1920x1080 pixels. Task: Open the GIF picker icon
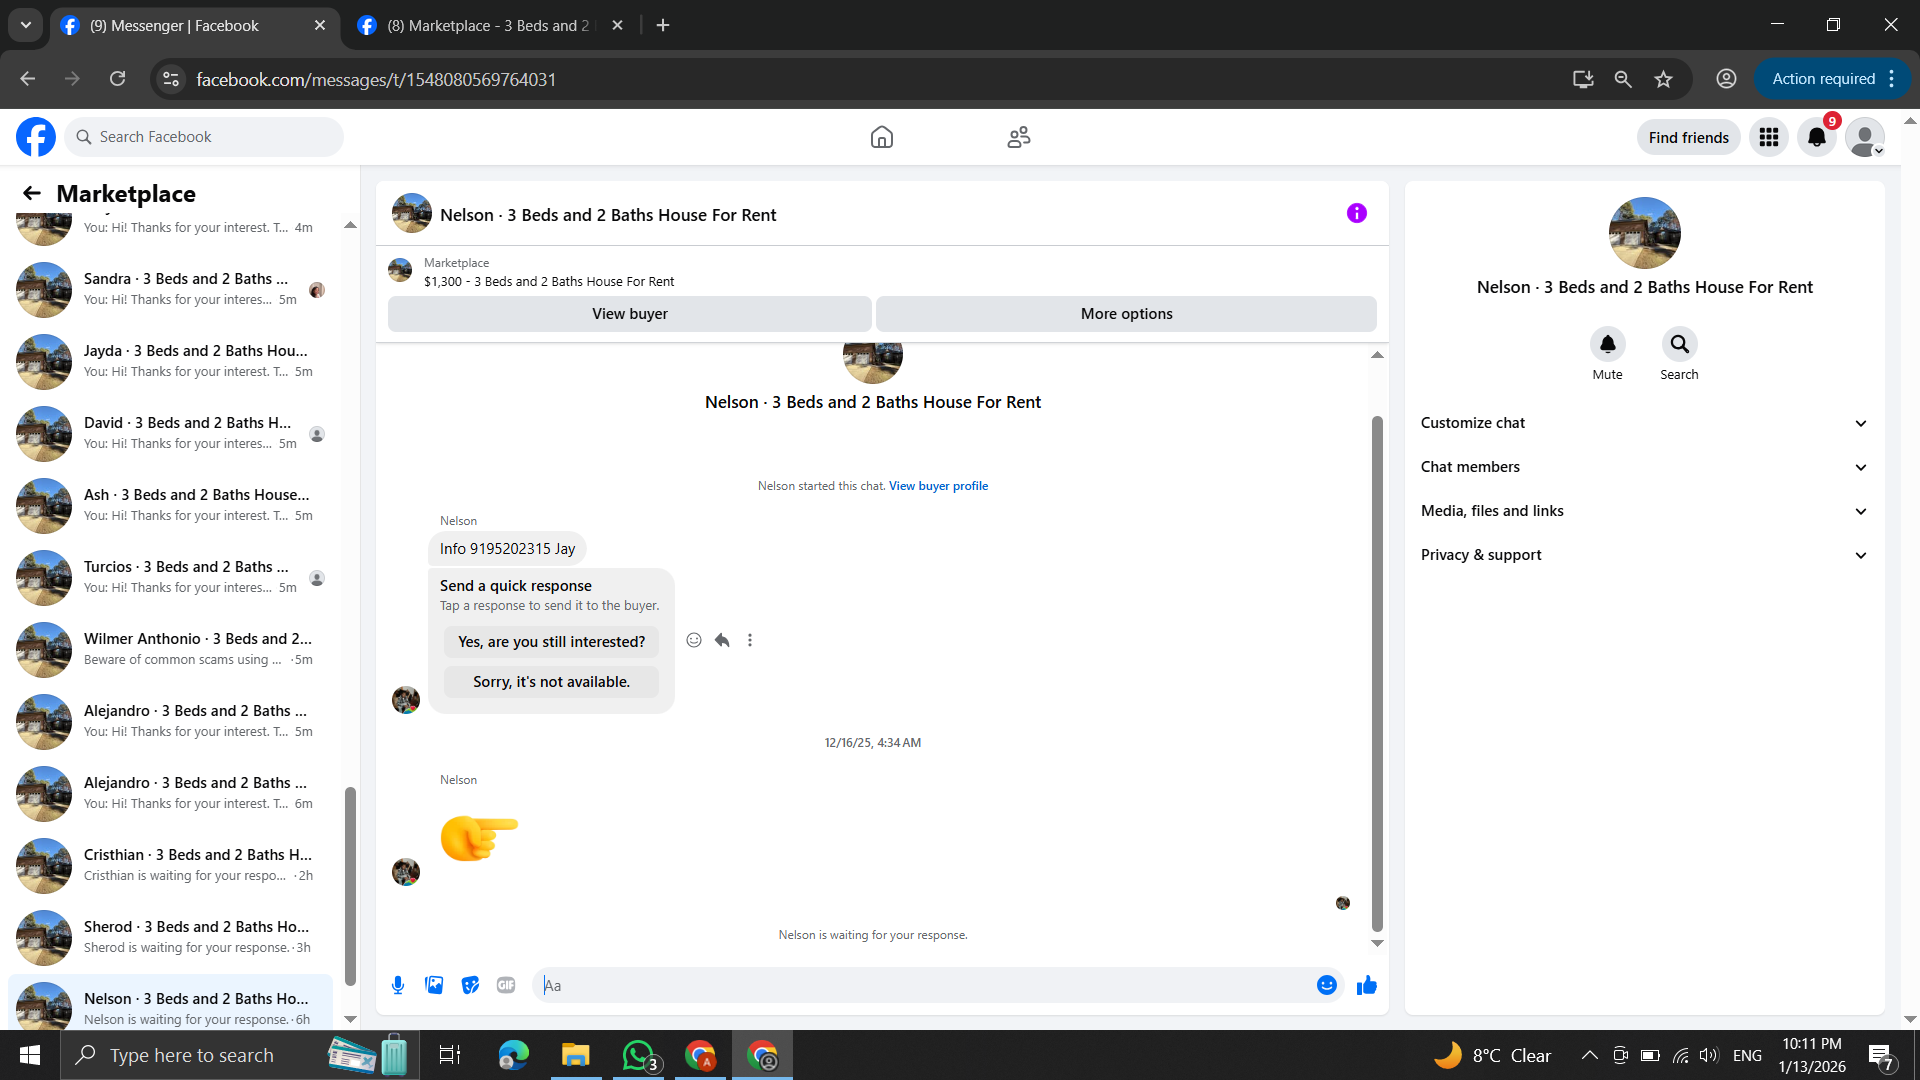[506, 985]
